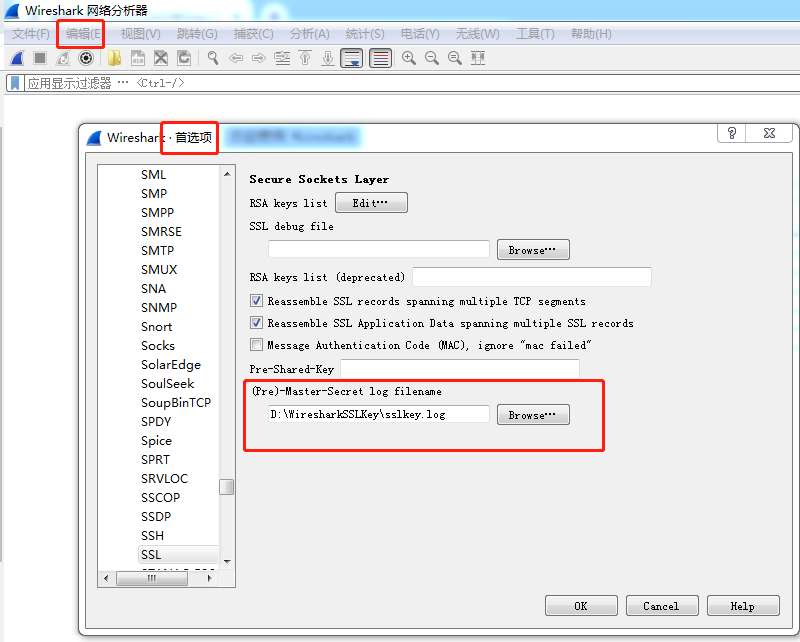This screenshot has height=642, width=800.
Task: Cancel the preferences dialog
Action: point(662,606)
